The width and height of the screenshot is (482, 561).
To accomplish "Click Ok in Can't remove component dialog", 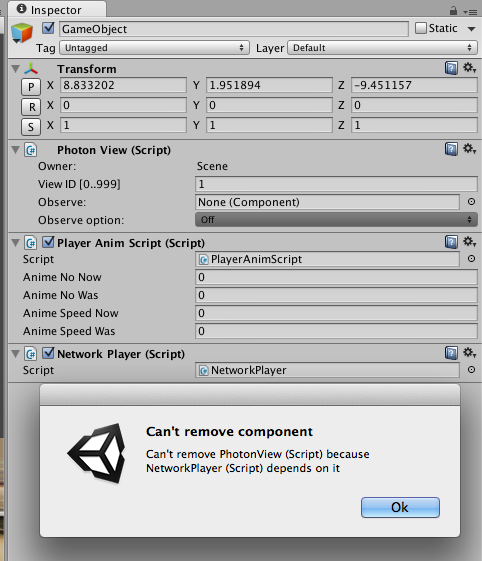I will 400,507.
